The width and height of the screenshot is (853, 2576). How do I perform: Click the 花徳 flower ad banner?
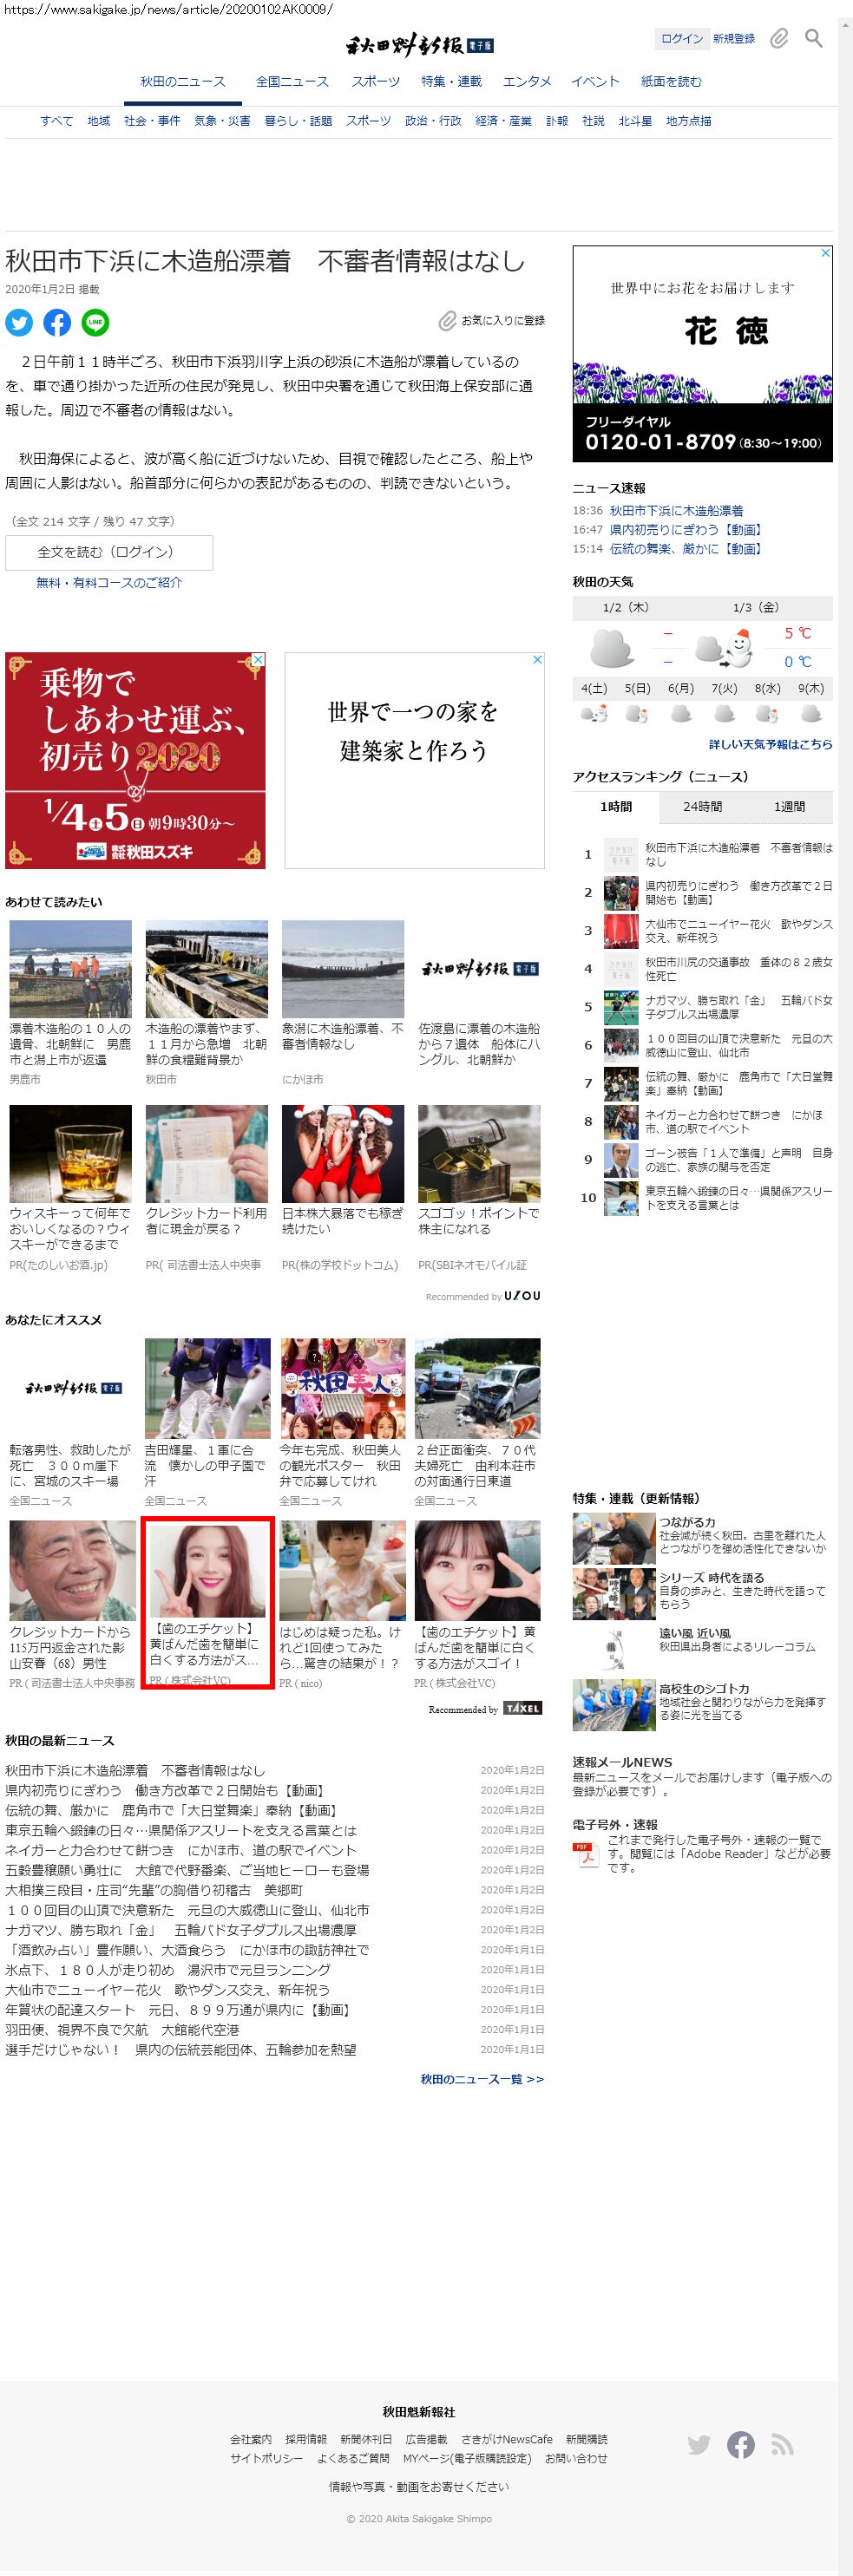(x=703, y=354)
